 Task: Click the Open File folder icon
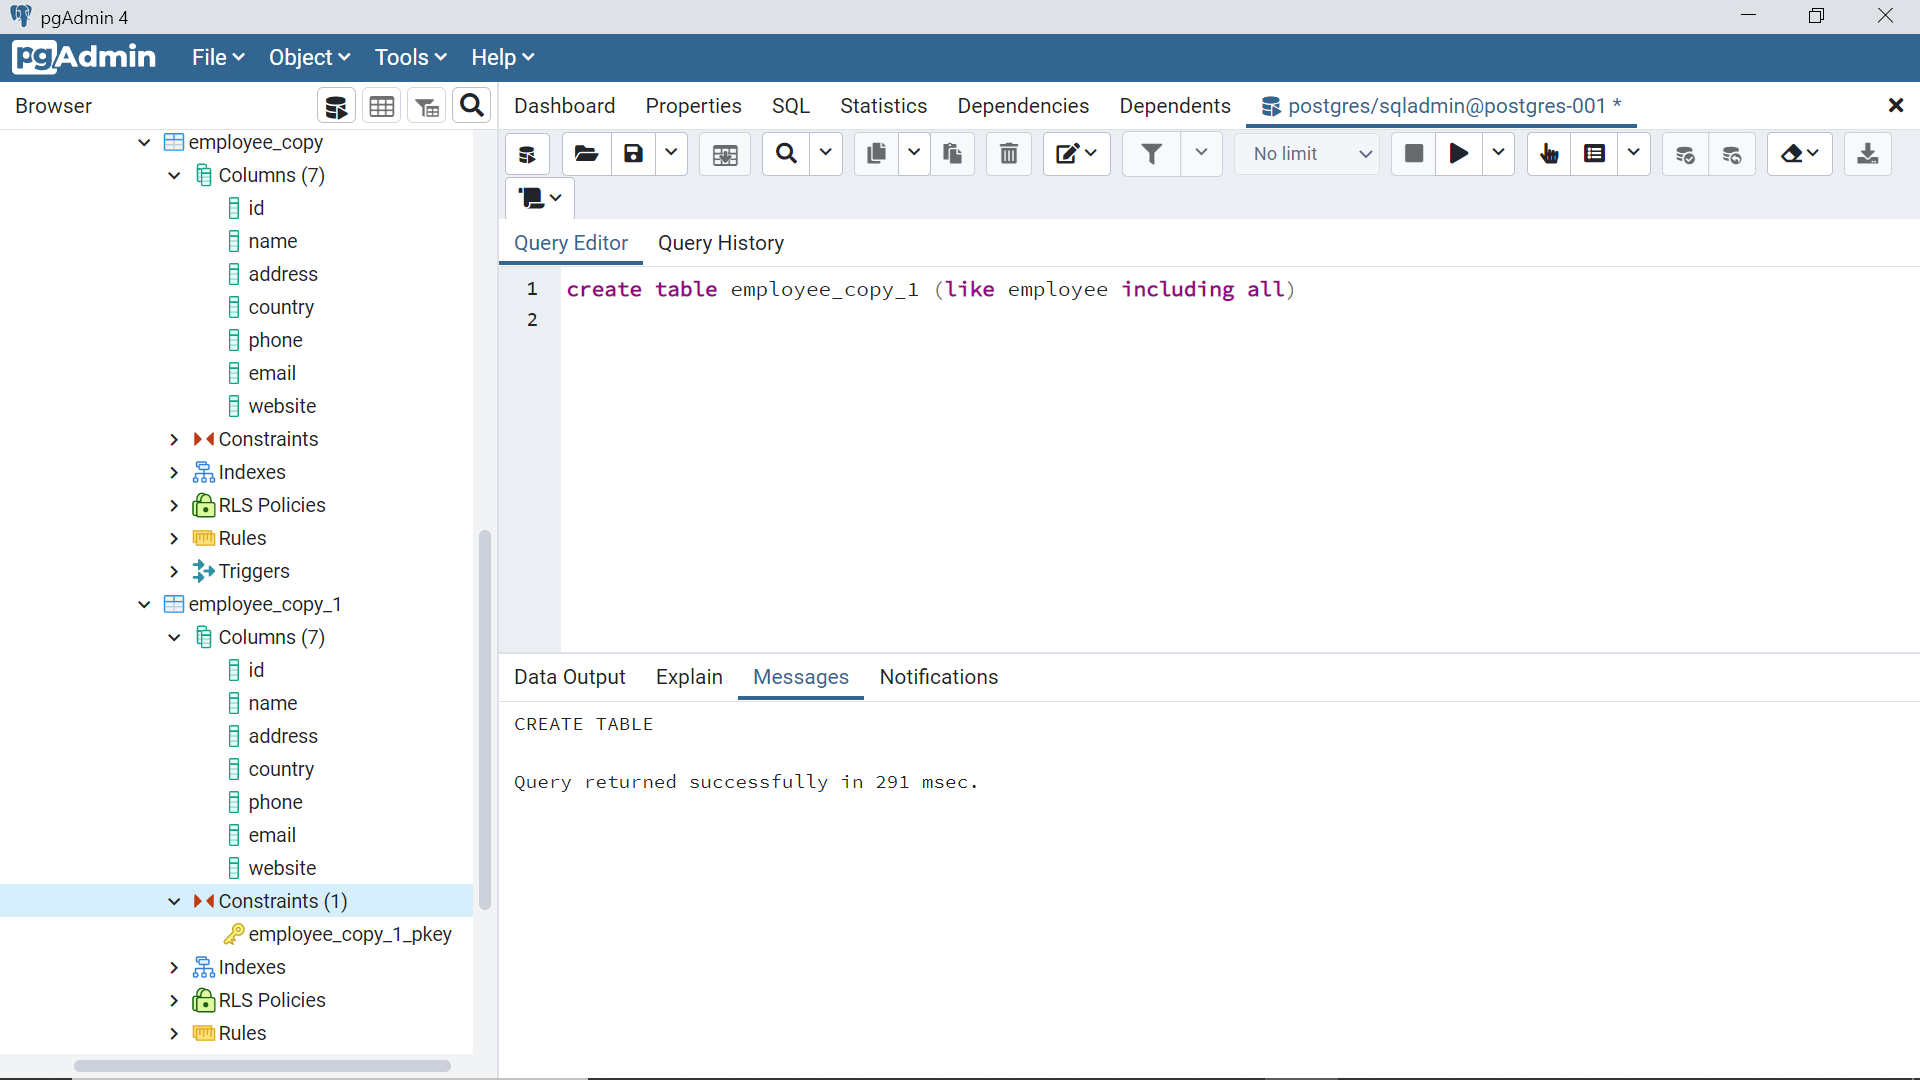(586, 154)
